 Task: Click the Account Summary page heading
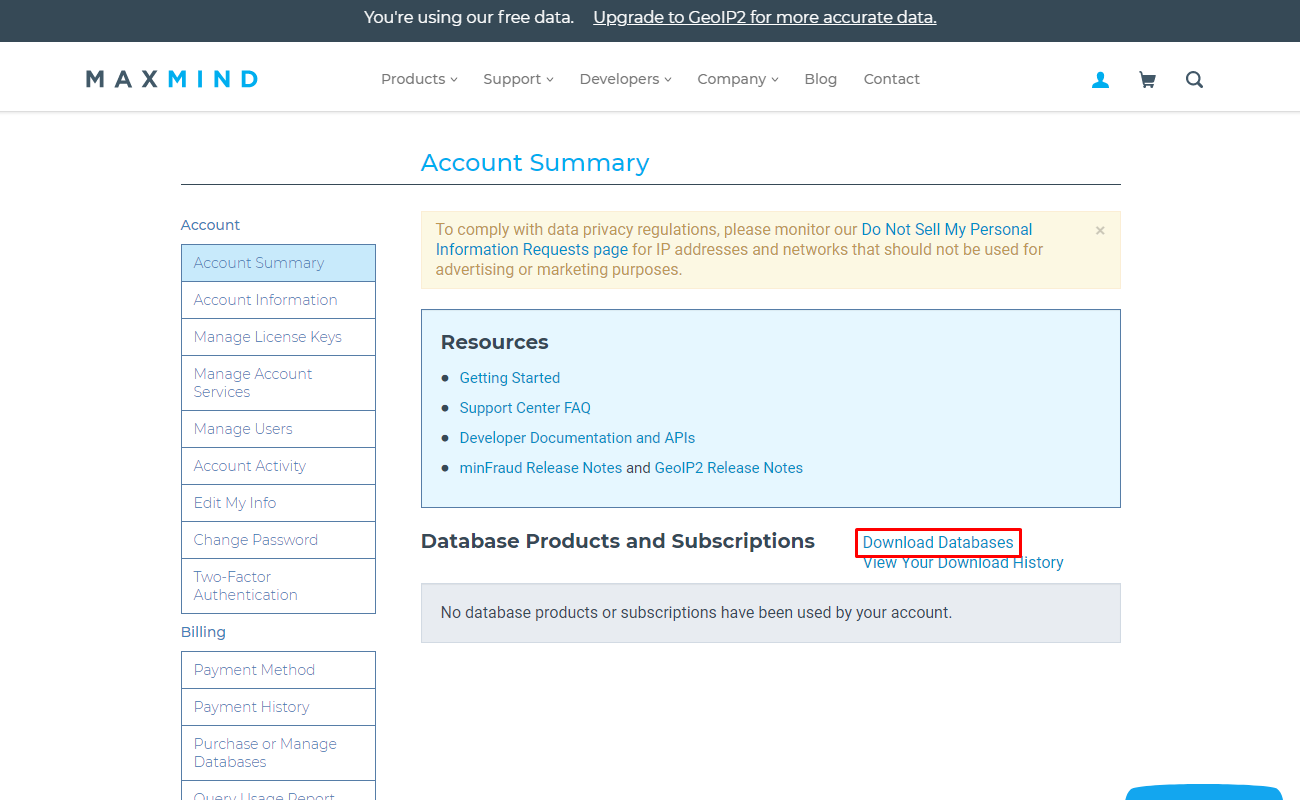[535, 163]
